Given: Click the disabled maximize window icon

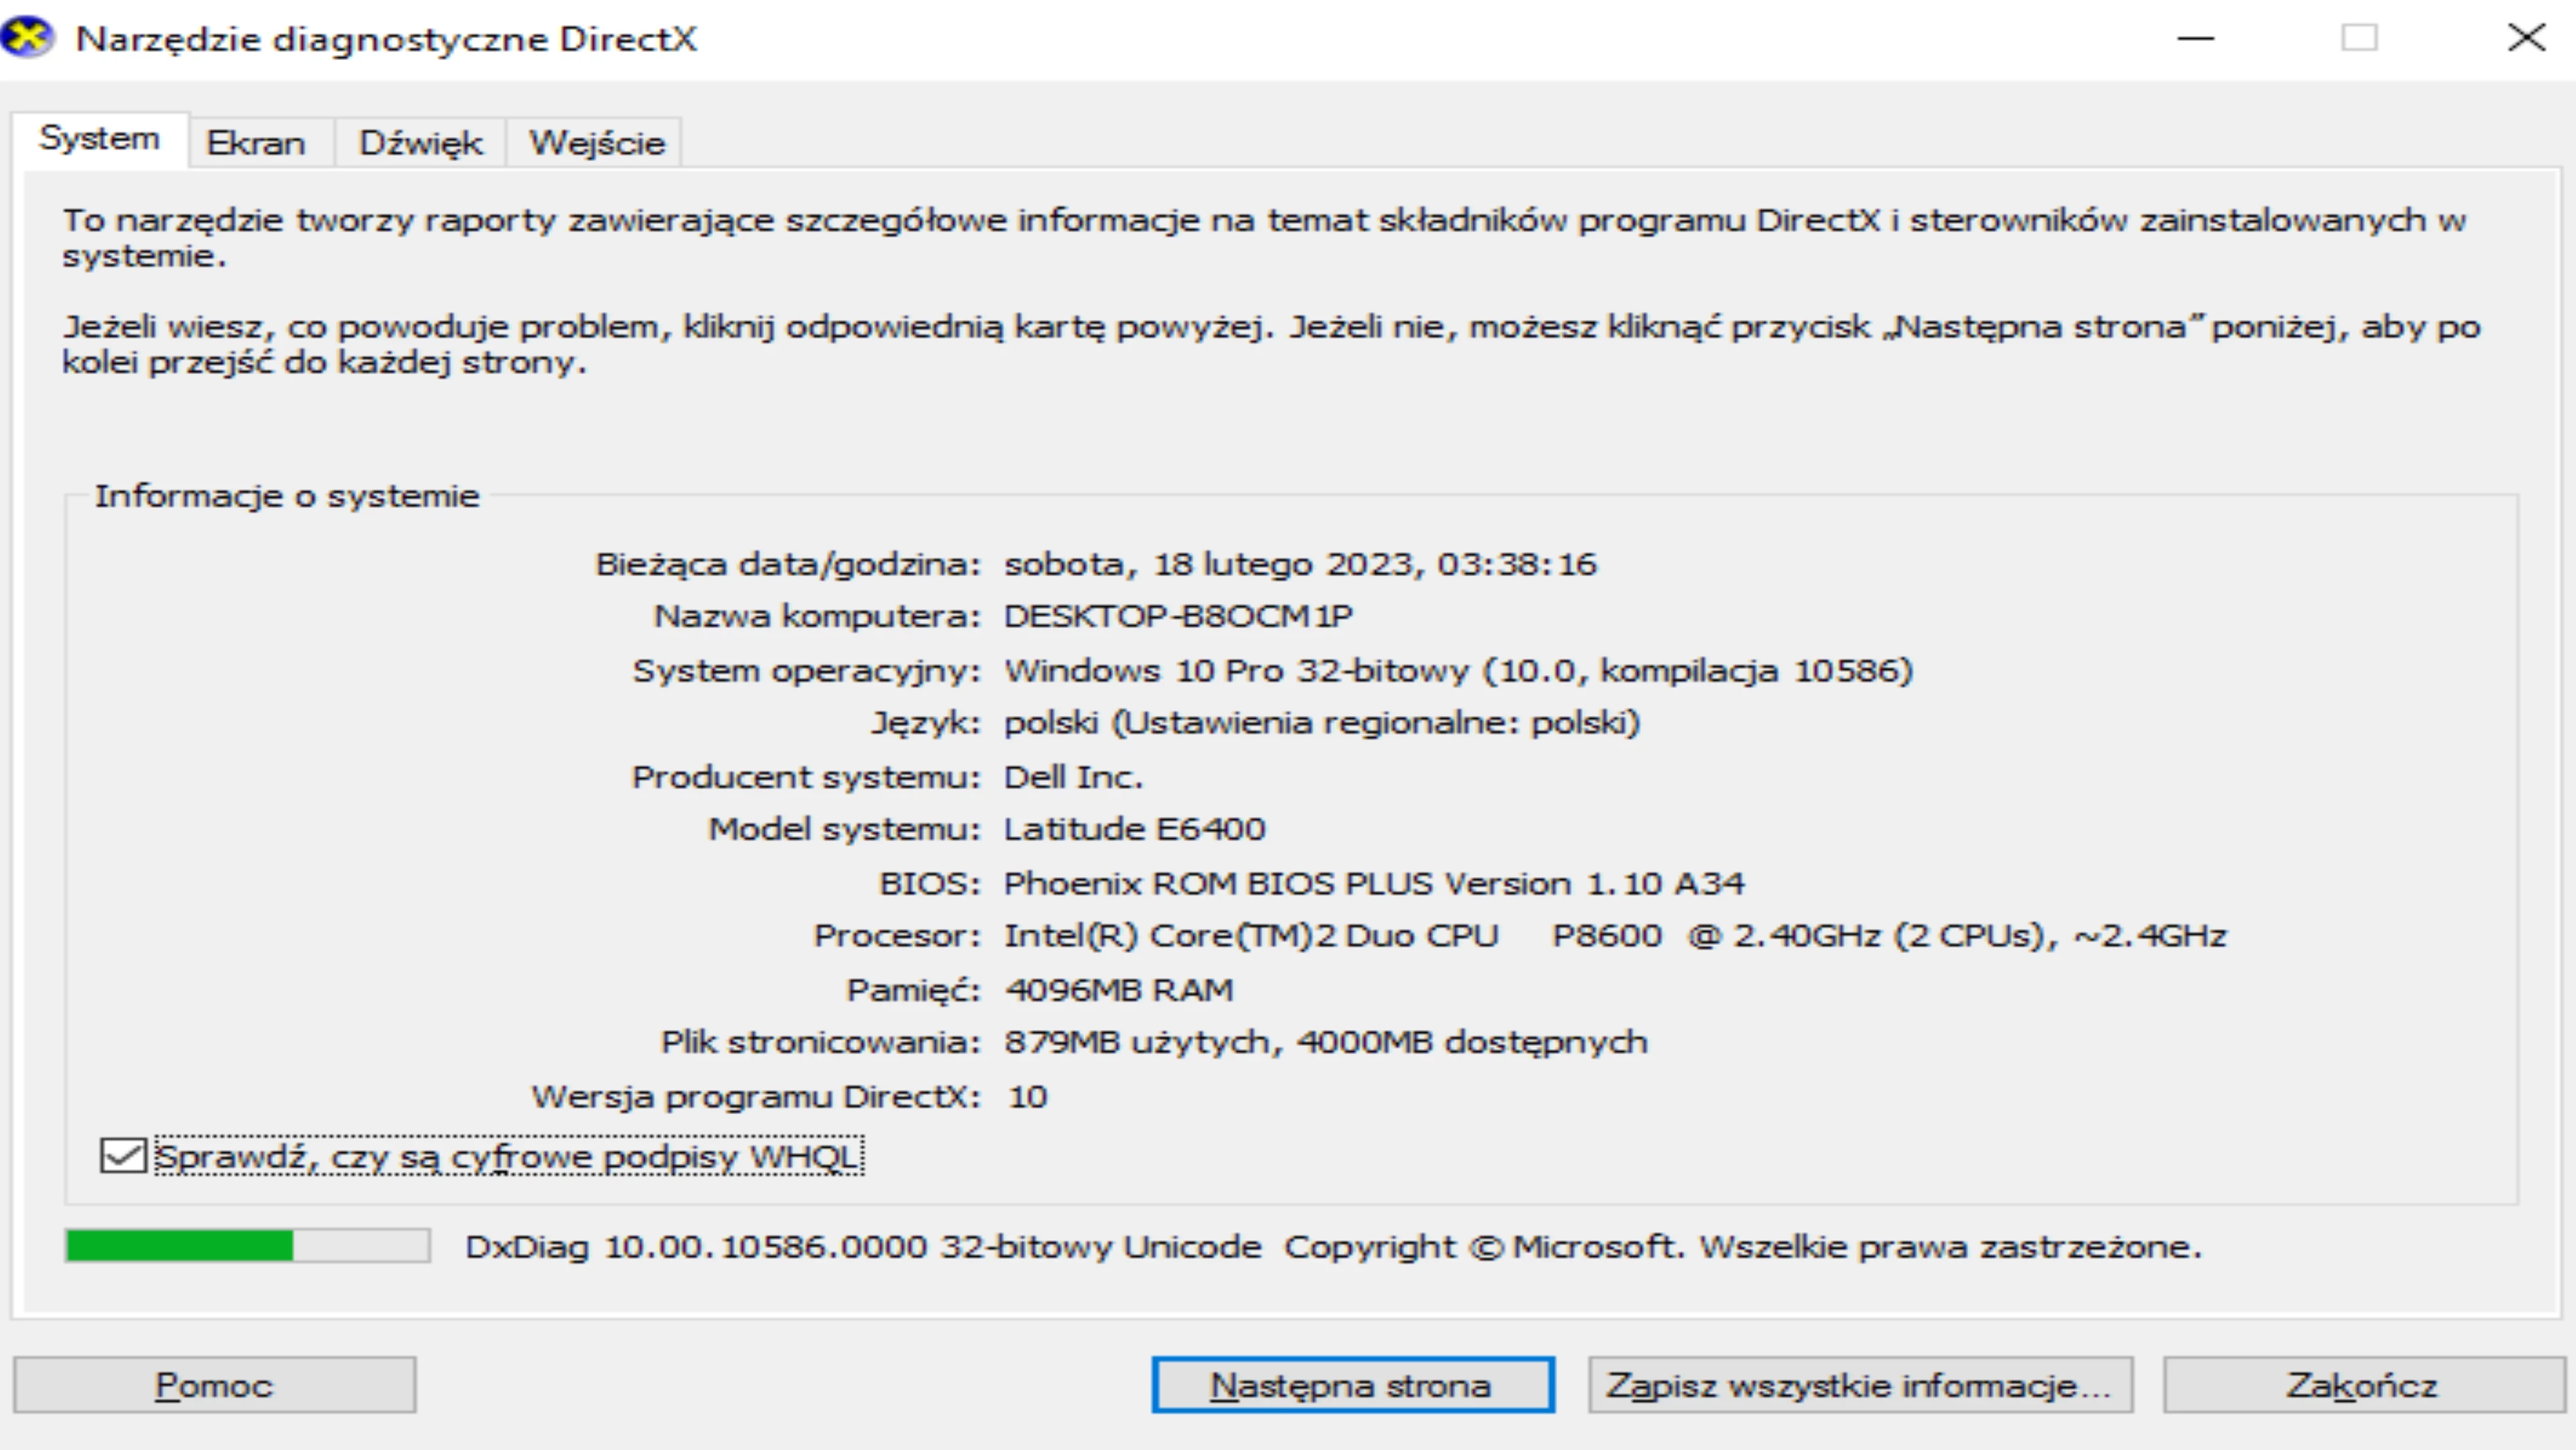Looking at the screenshot, I should (2359, 38).
